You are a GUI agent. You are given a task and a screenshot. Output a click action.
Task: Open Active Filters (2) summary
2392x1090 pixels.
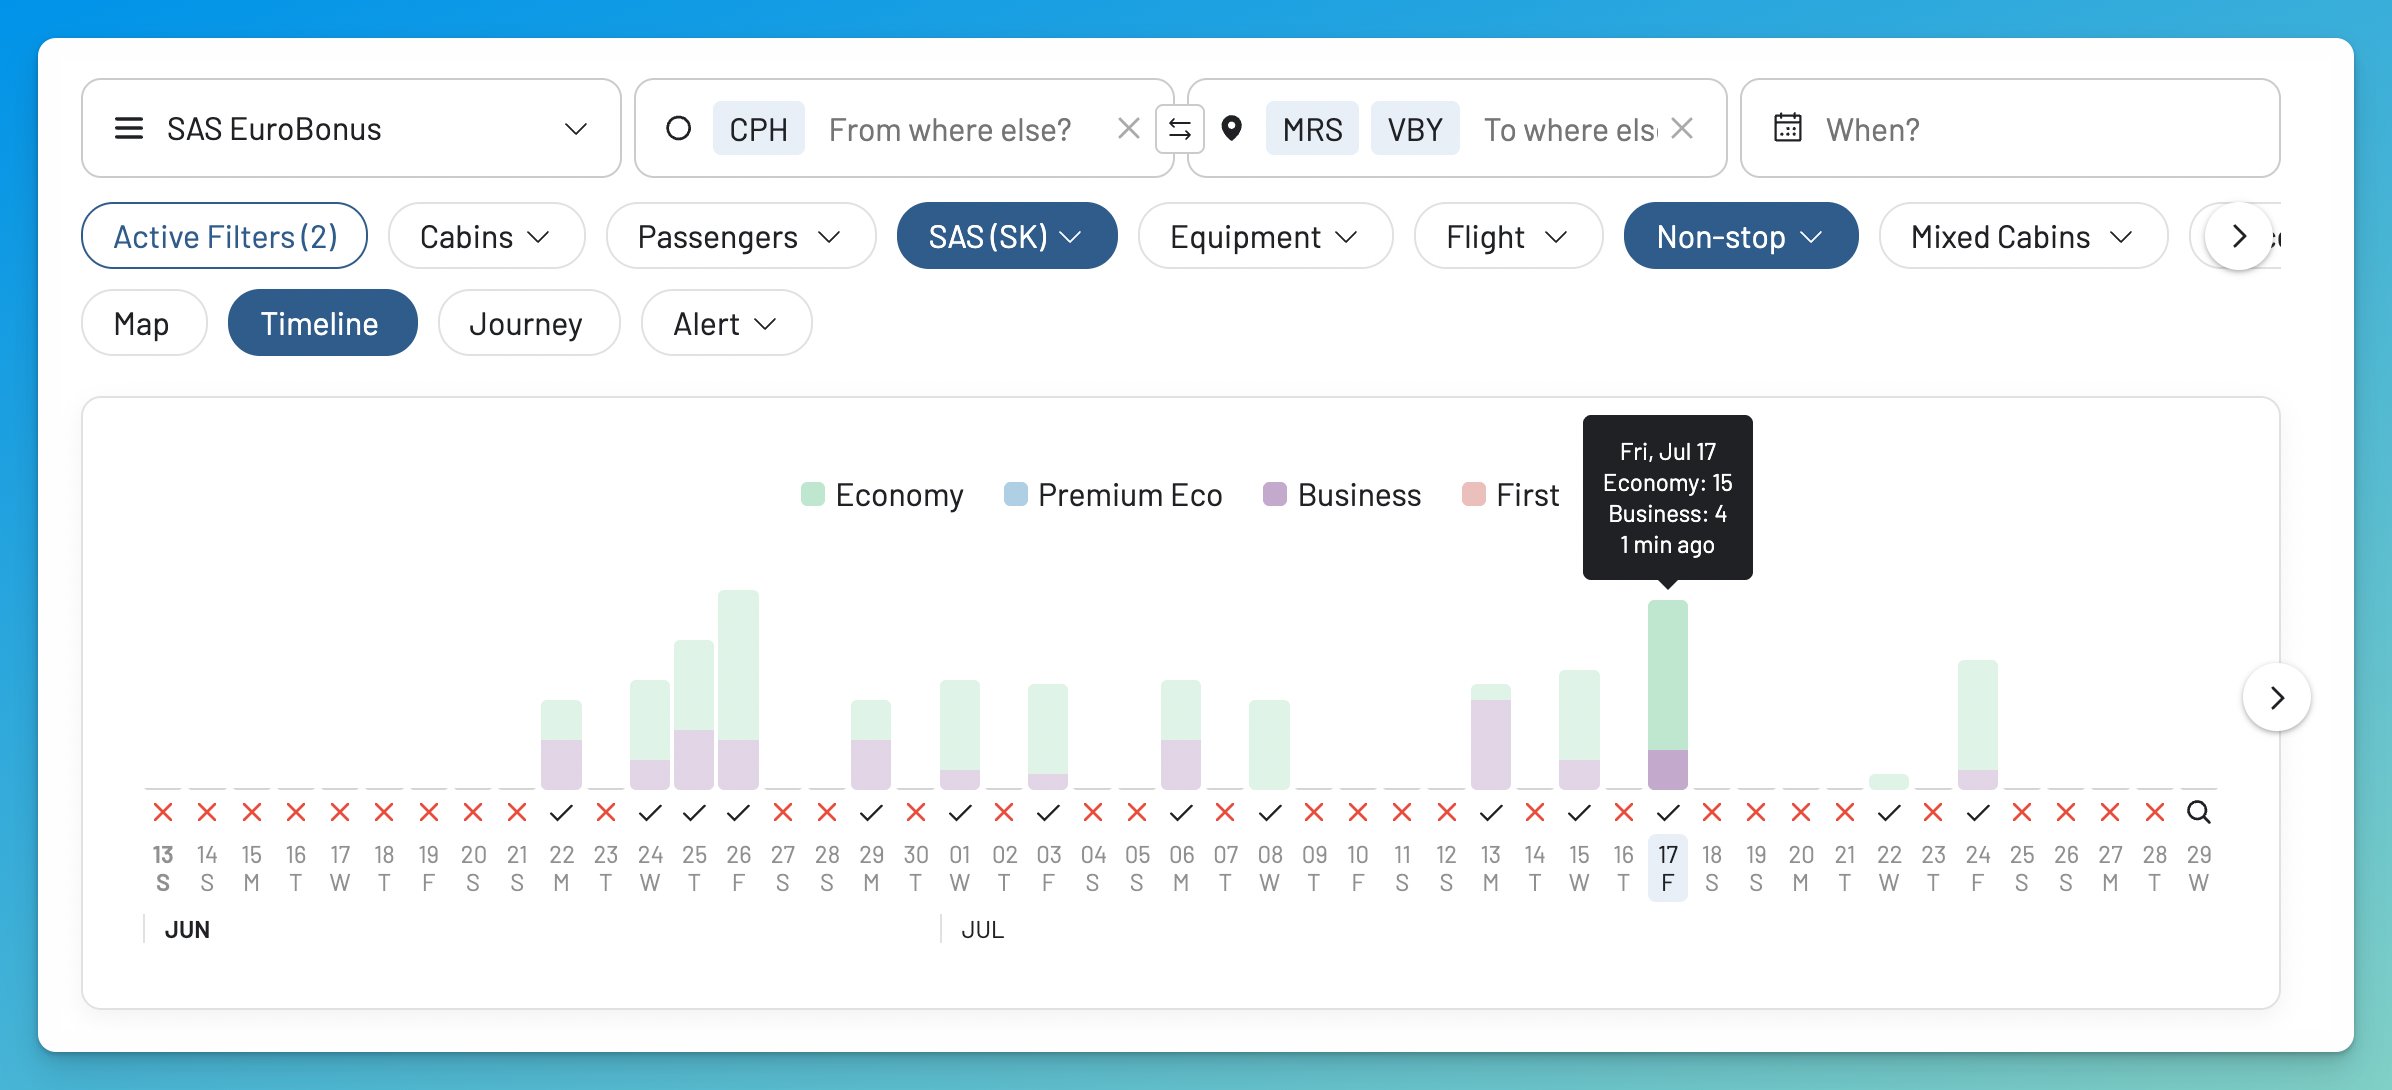click(225, 236)
